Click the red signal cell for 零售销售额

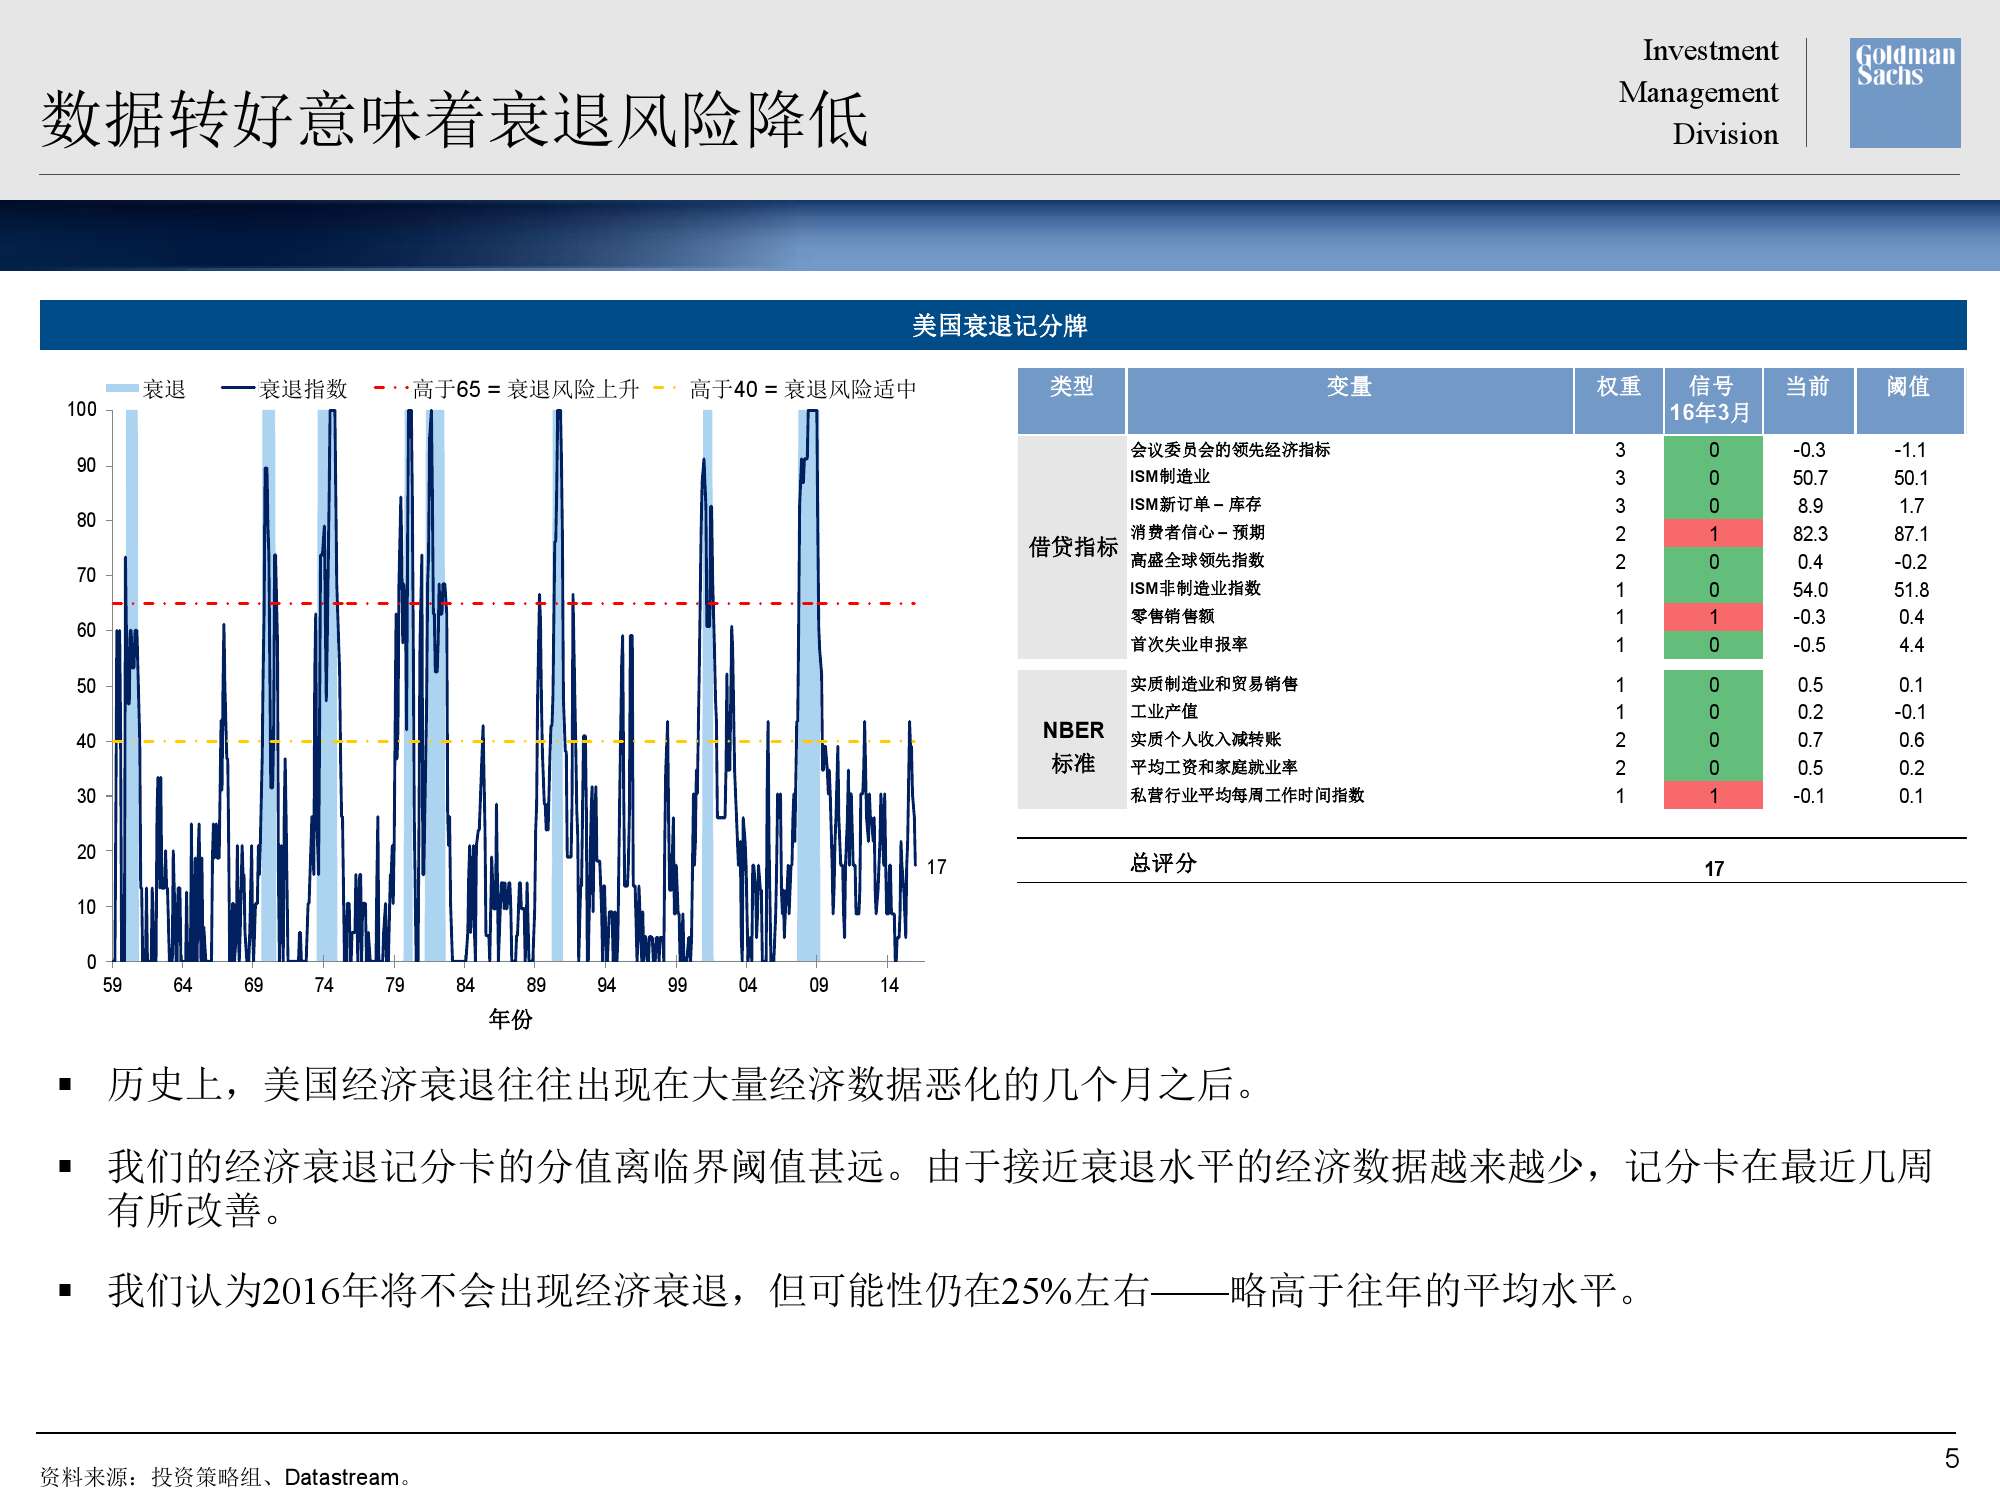click(x=1713, y=617)
